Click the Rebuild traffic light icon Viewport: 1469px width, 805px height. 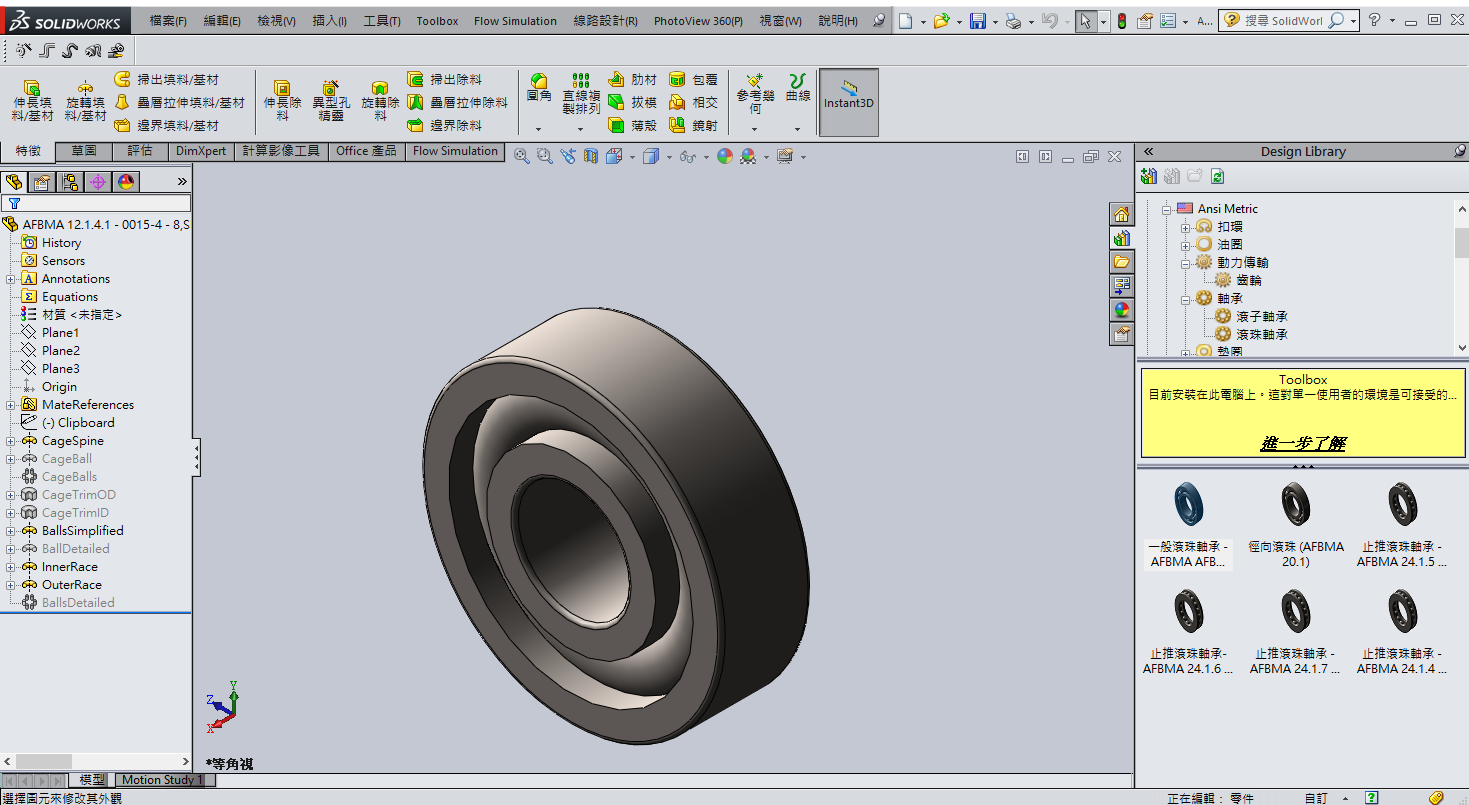click(1122, 20)
